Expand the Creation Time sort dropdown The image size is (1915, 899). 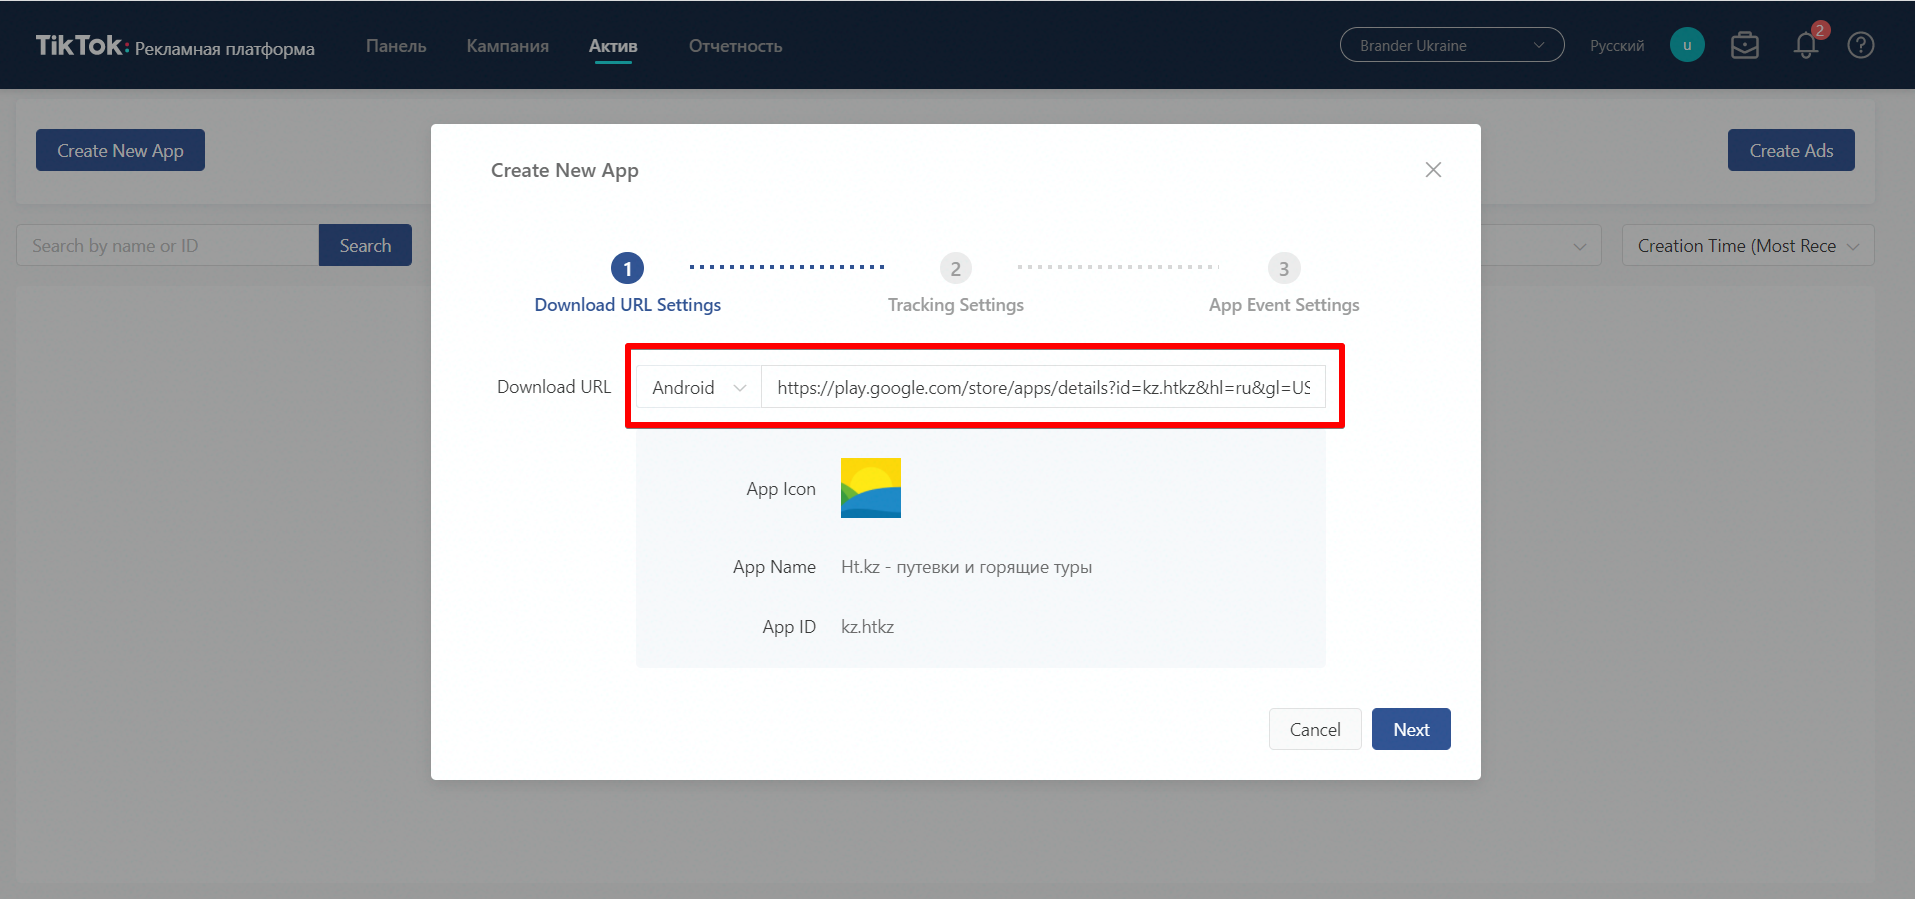point(1747,246)
